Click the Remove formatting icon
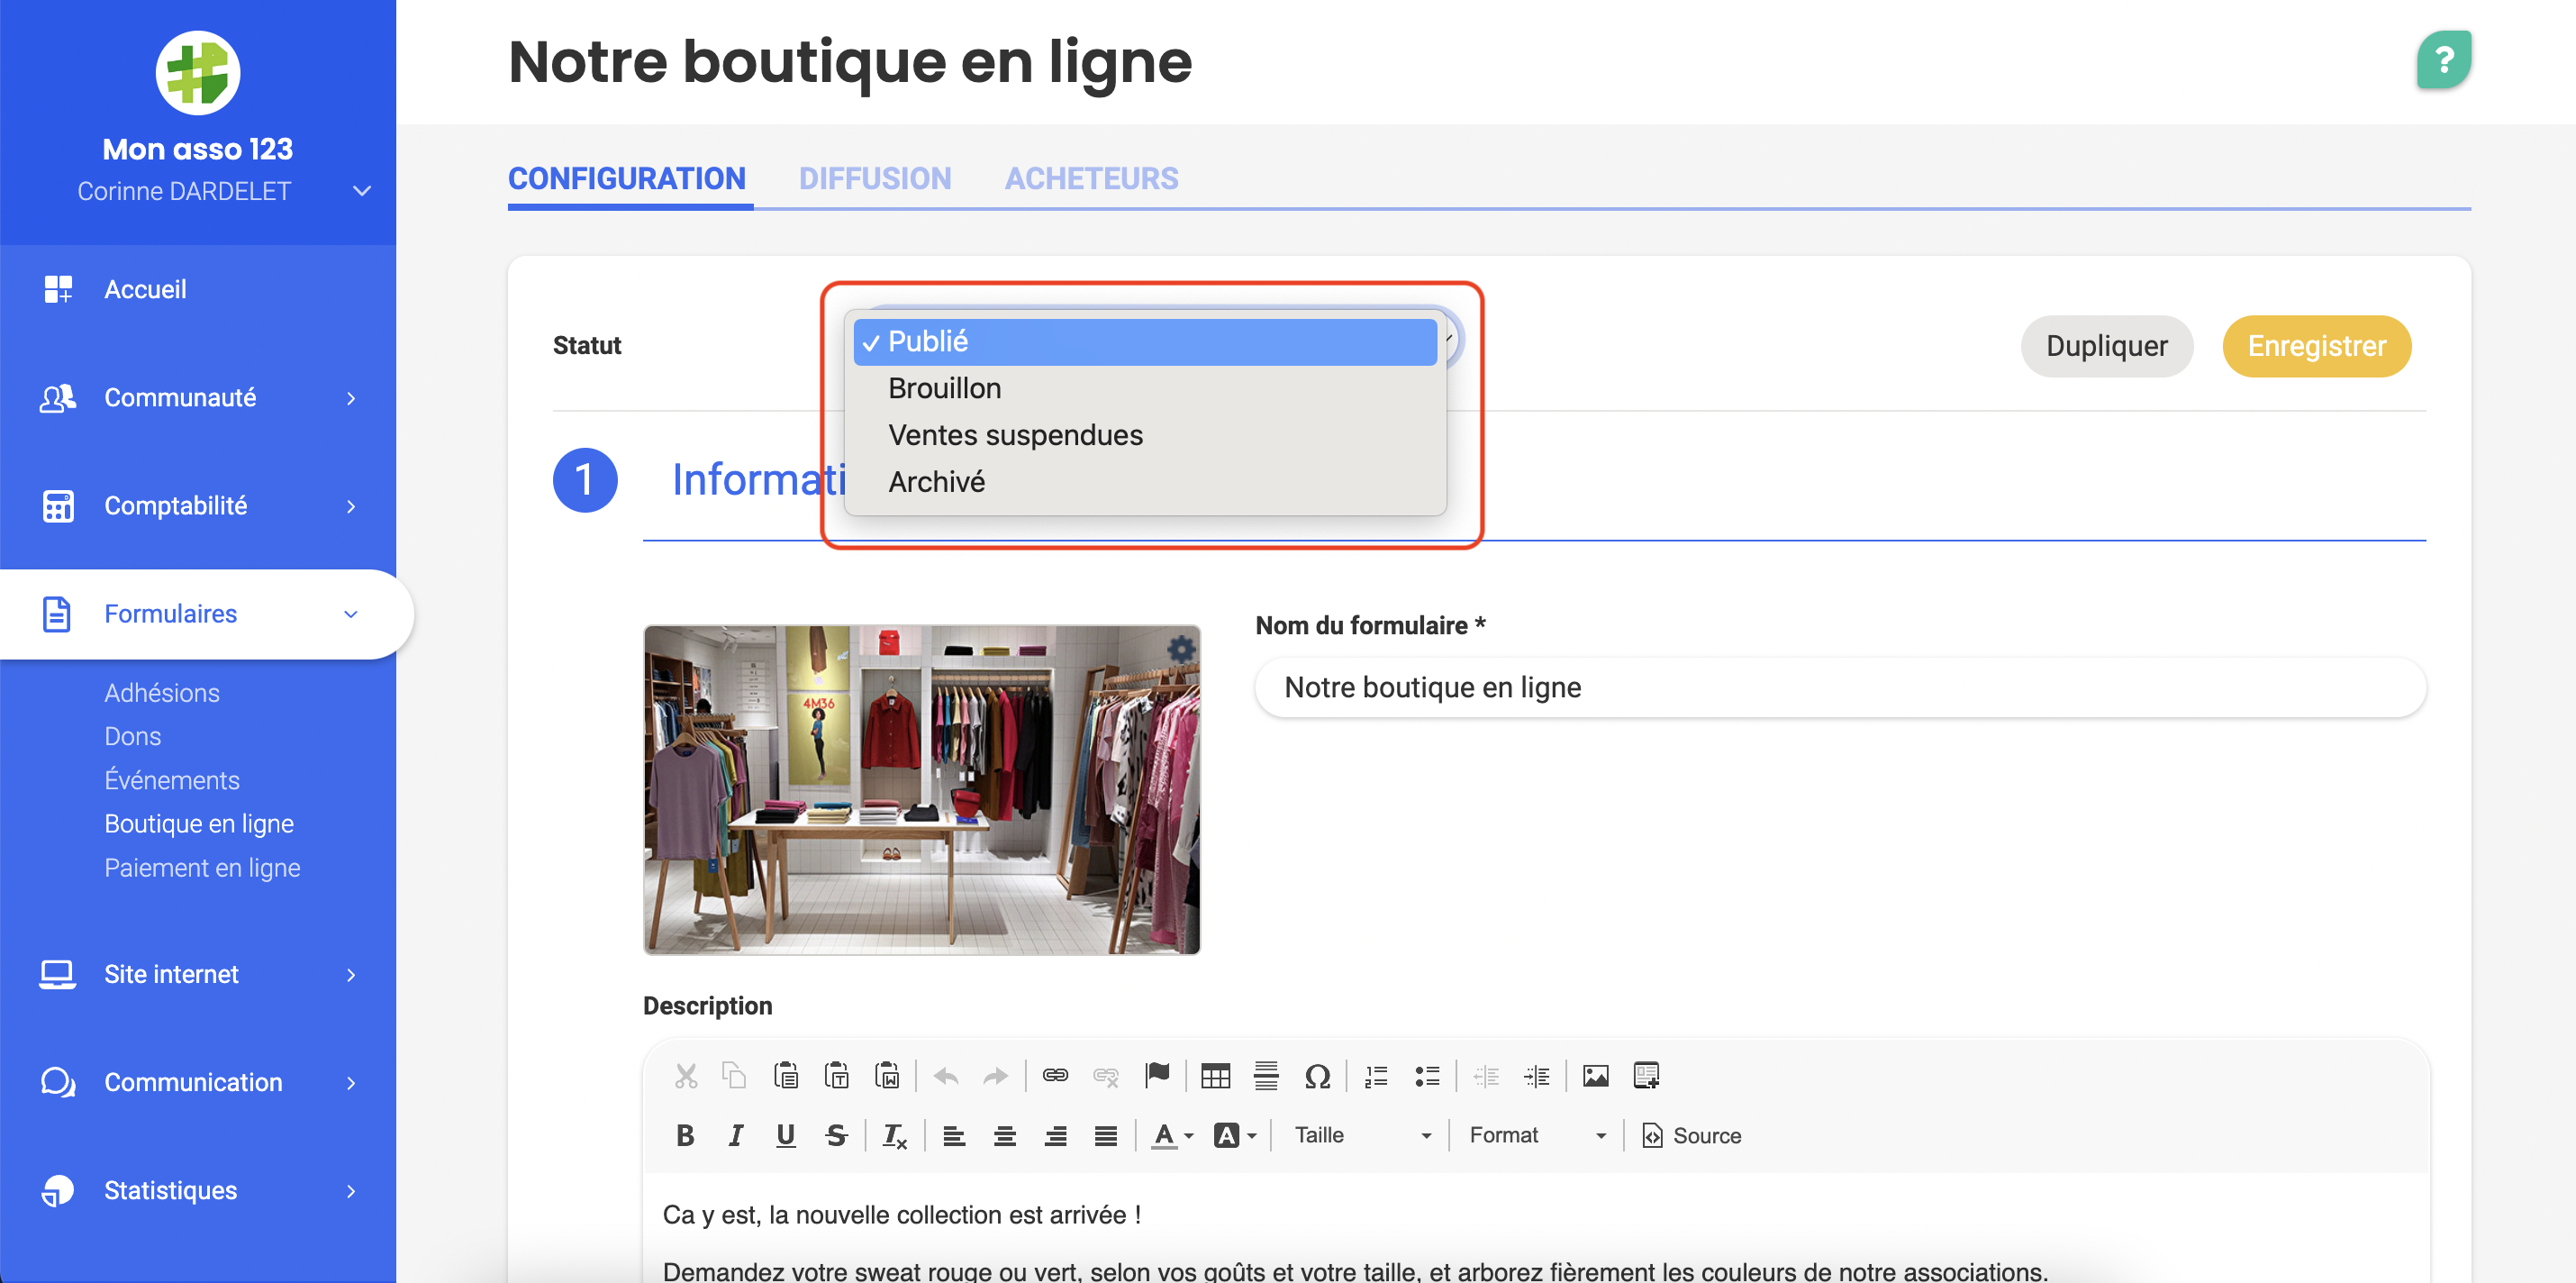Viewport: 2576px width, 1283px height. (x=895, y=1136)
